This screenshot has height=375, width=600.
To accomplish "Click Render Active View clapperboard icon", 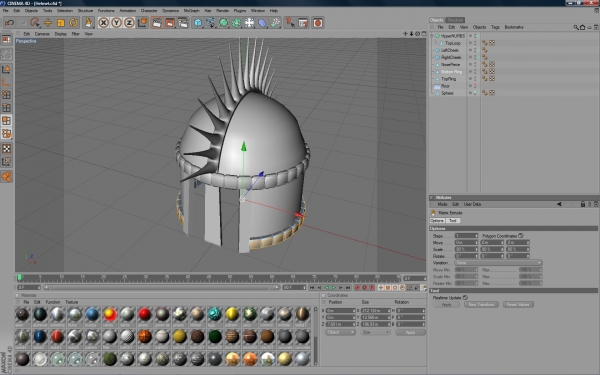I will [157, 23].
